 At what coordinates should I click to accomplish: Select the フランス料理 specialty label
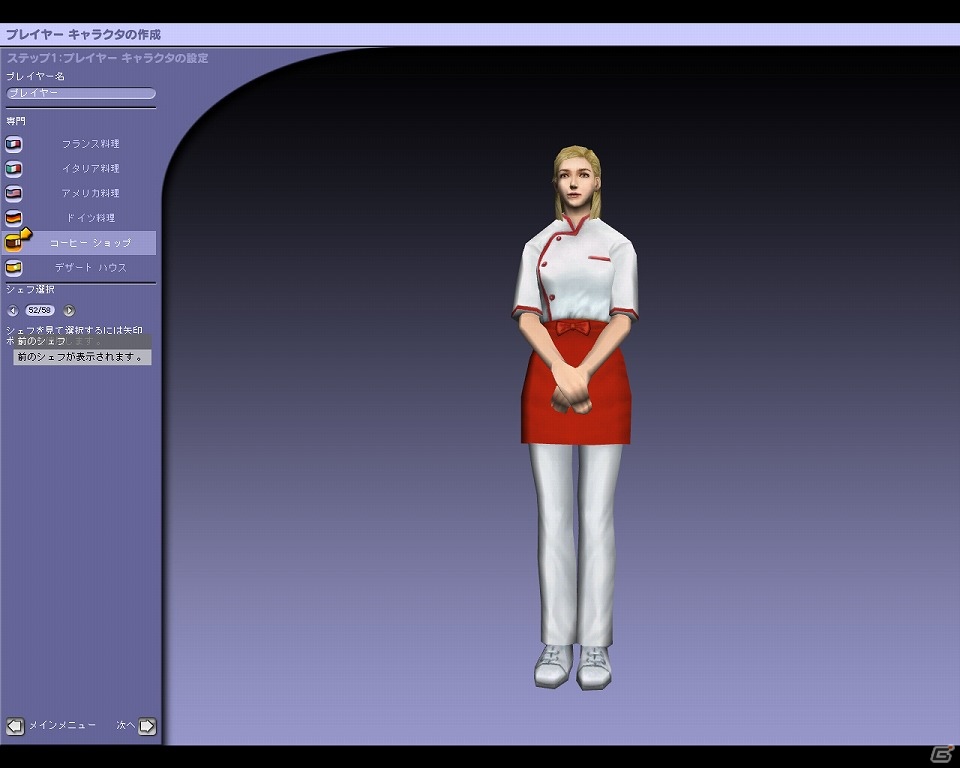[91, 144]
